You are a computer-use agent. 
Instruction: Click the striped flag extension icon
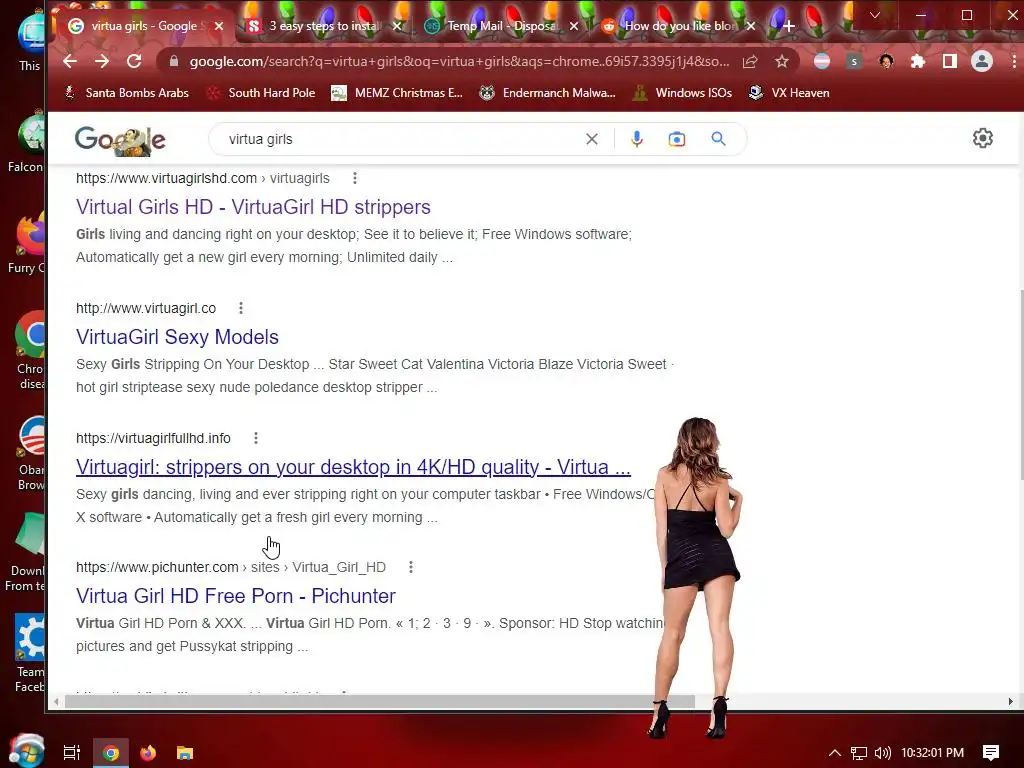coord(822,61)
